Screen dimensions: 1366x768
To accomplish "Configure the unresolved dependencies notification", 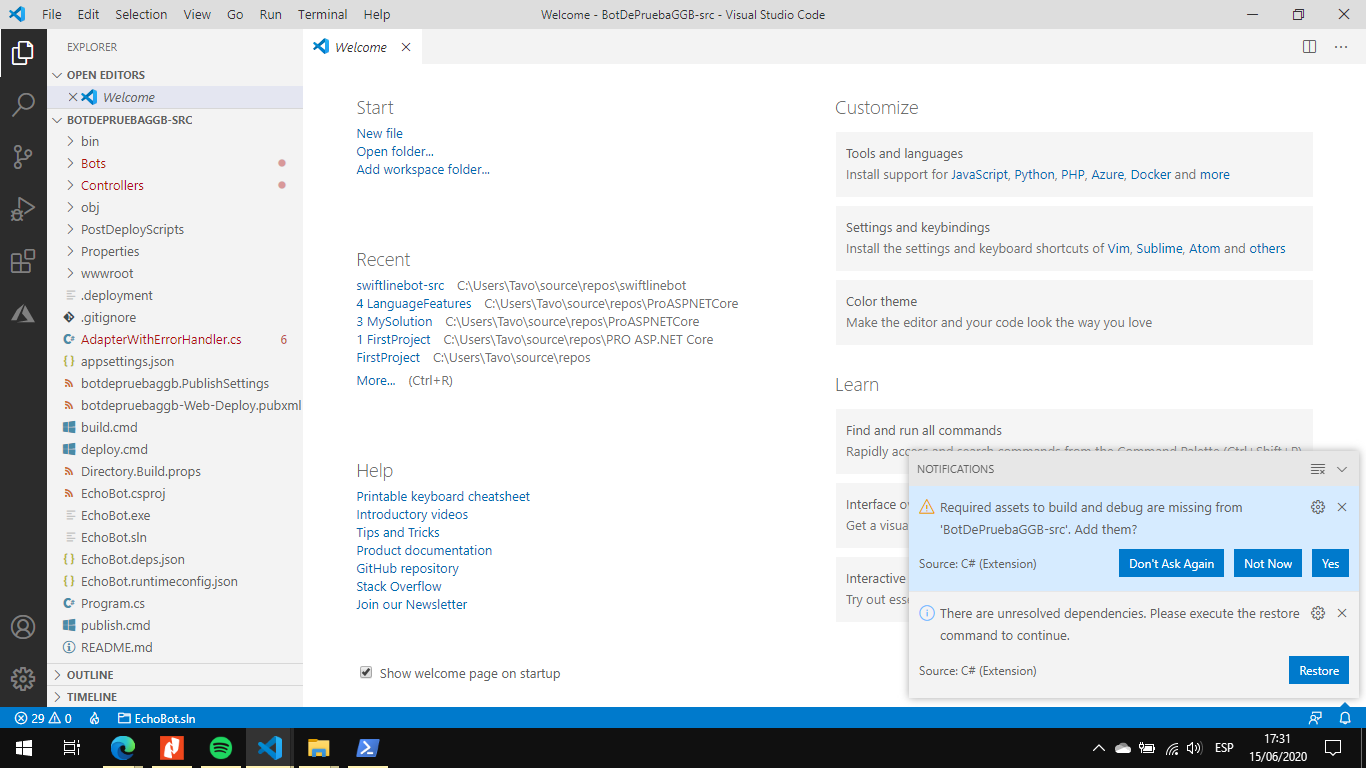I will click(1318, 613).
